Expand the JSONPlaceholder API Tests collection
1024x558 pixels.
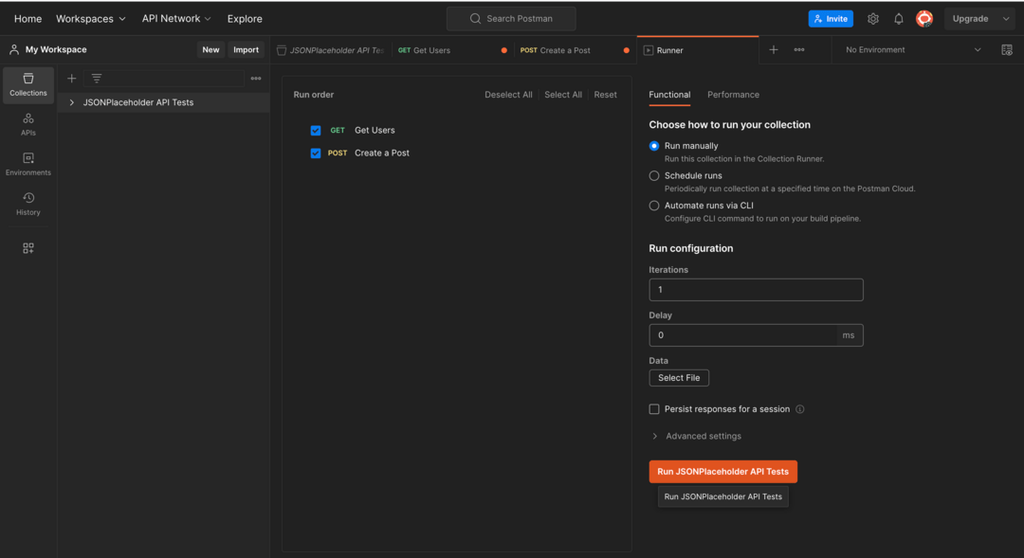coord(72,102)
